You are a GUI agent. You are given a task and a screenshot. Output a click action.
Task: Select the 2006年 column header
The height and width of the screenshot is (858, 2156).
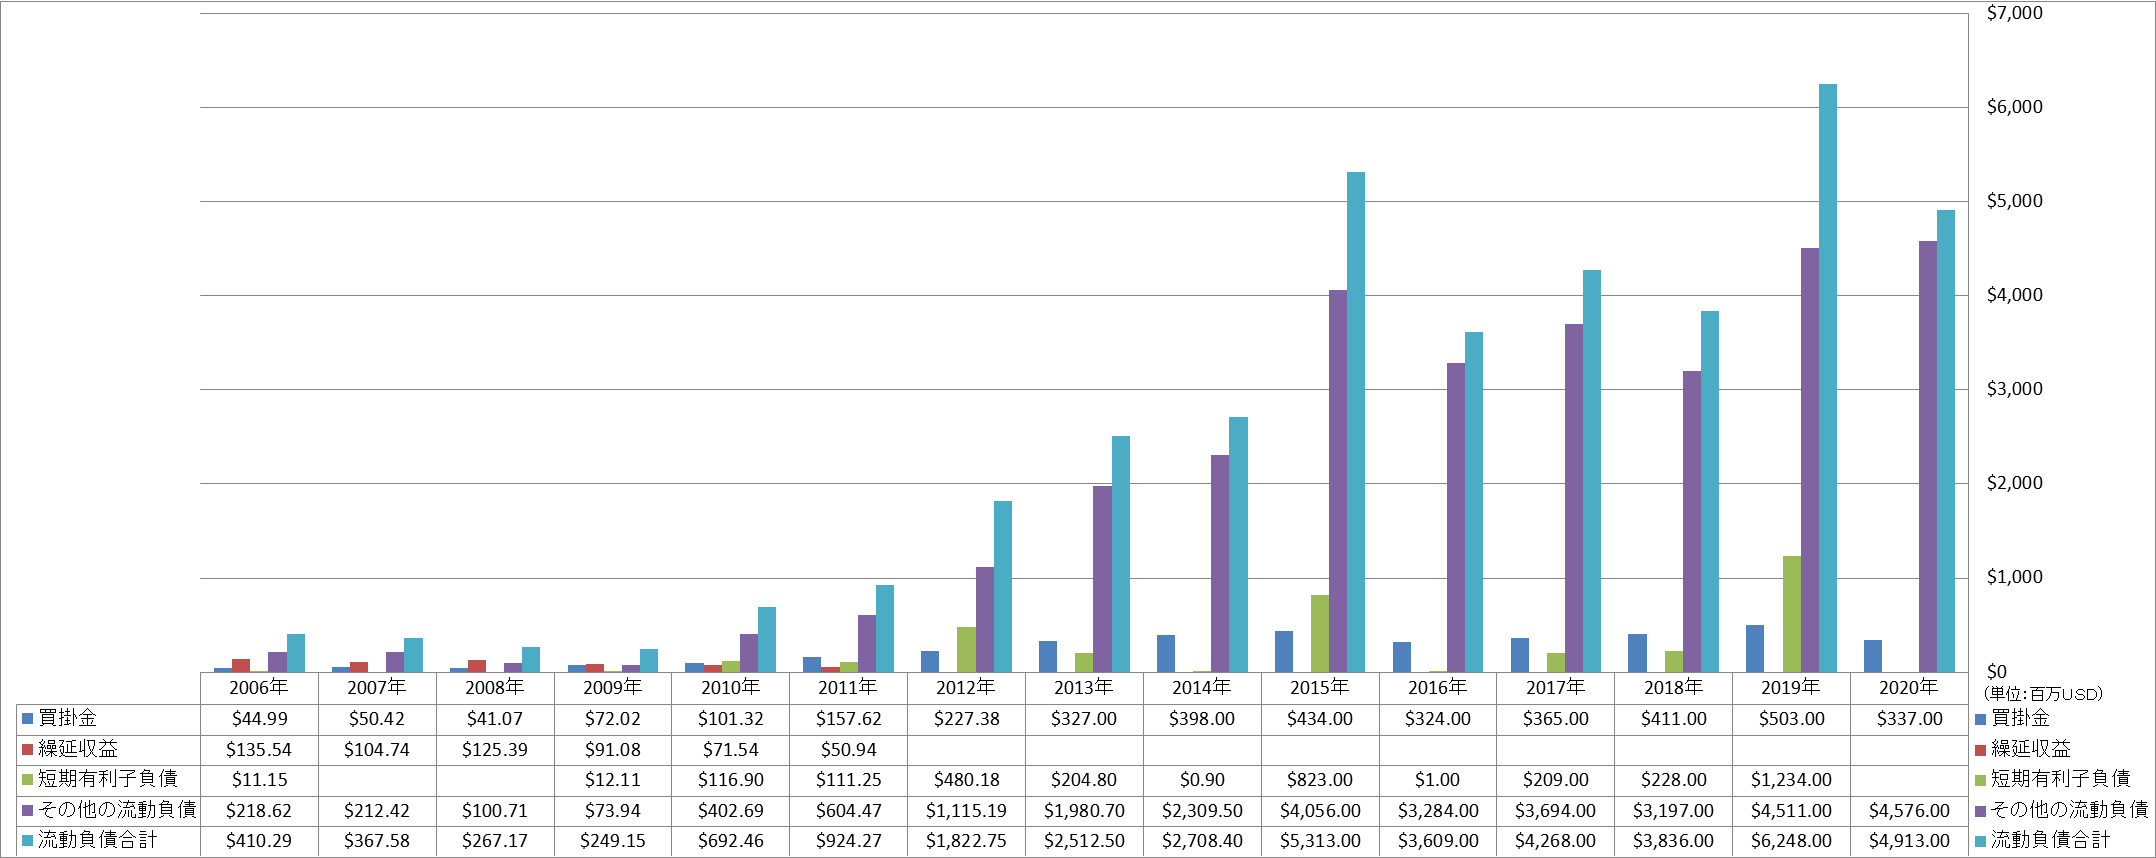(x=259, y=687)
